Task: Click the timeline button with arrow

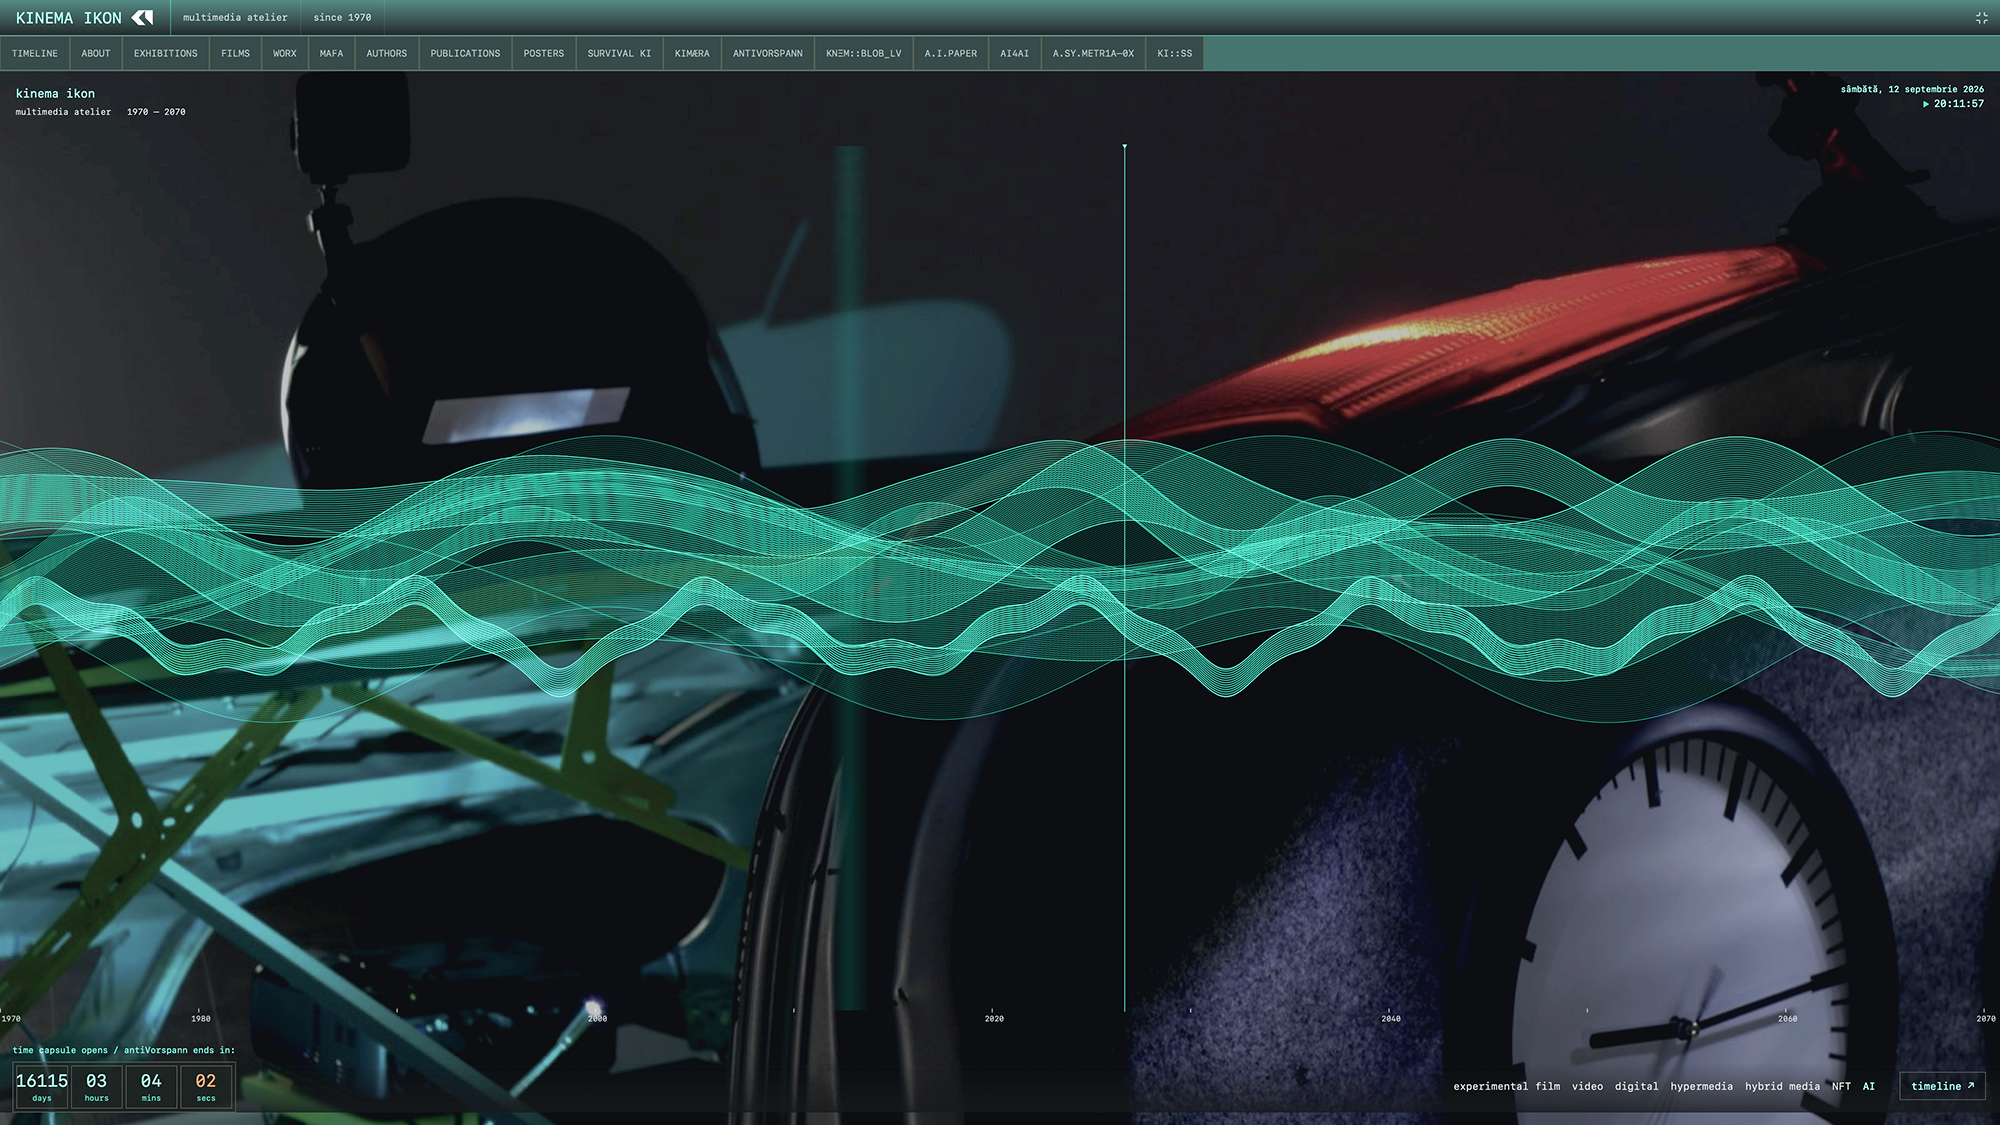Action: pos(1942,1086)
